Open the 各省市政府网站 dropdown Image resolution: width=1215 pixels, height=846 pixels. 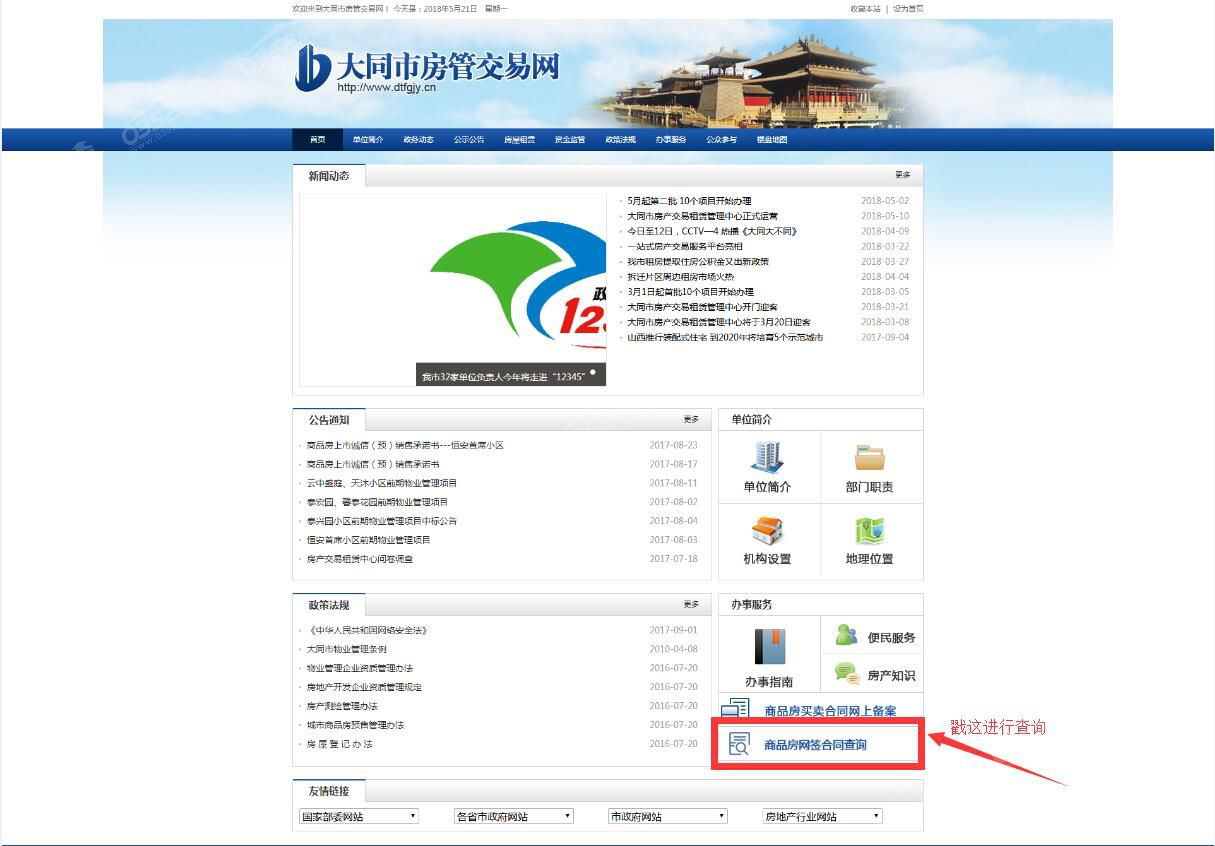point(513,816)
